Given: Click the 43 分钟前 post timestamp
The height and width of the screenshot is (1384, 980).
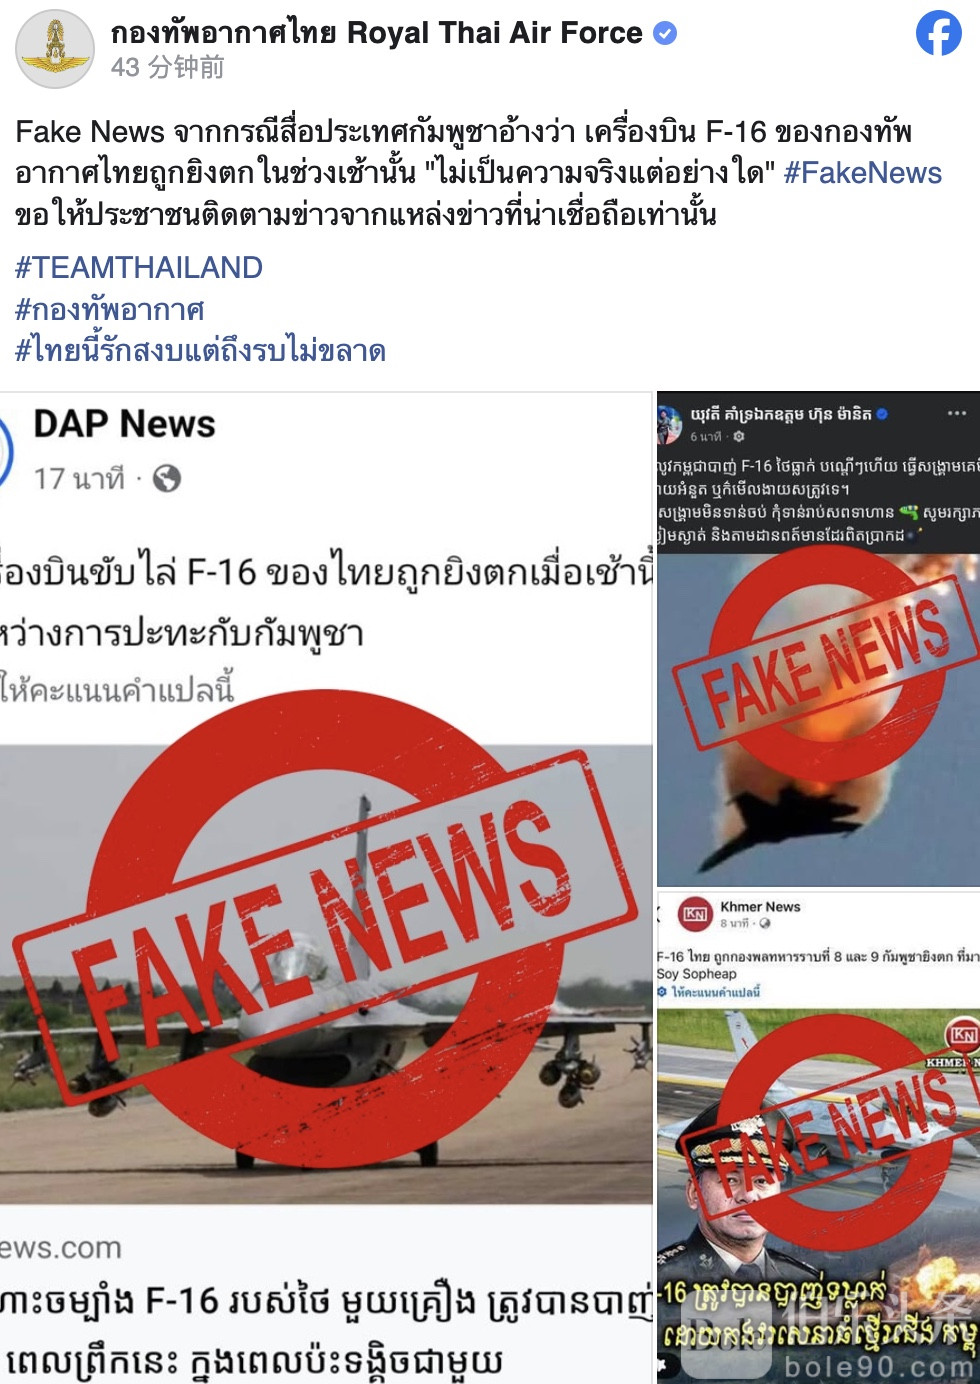Looking at the screenshot, I should [167, 67].
